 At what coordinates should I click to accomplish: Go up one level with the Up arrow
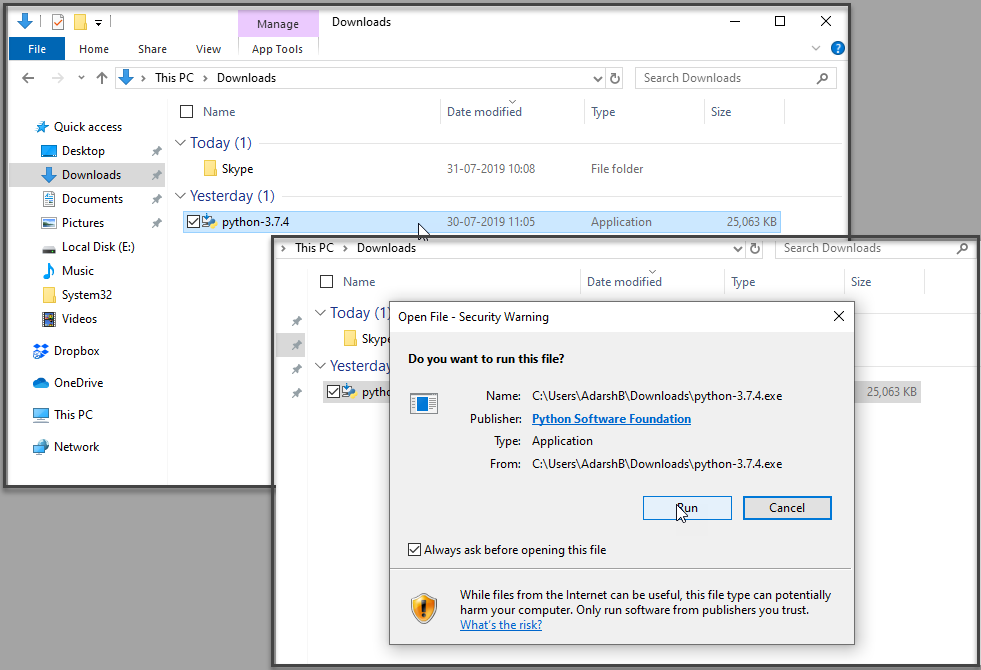pyautogui.click(x=102, y=78)
